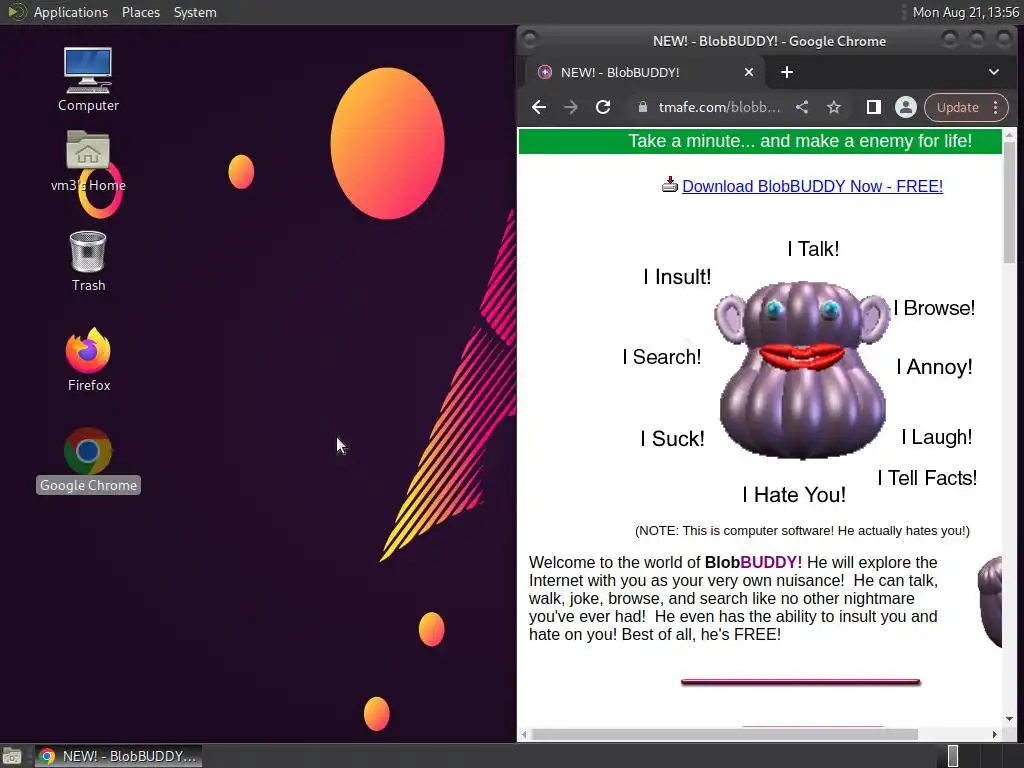Click the bold BlobBUDDY! name in the welcome paragraph
Image resolution: width=1024 pixels, height=768 pixels.
click(753, 562)
